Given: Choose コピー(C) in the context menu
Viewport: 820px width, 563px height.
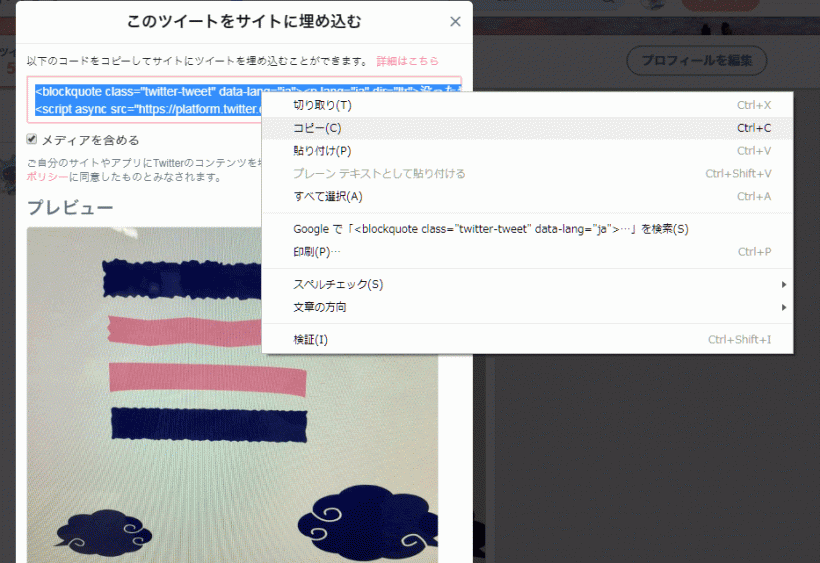Looking at the screenshot, I should 317,128.
